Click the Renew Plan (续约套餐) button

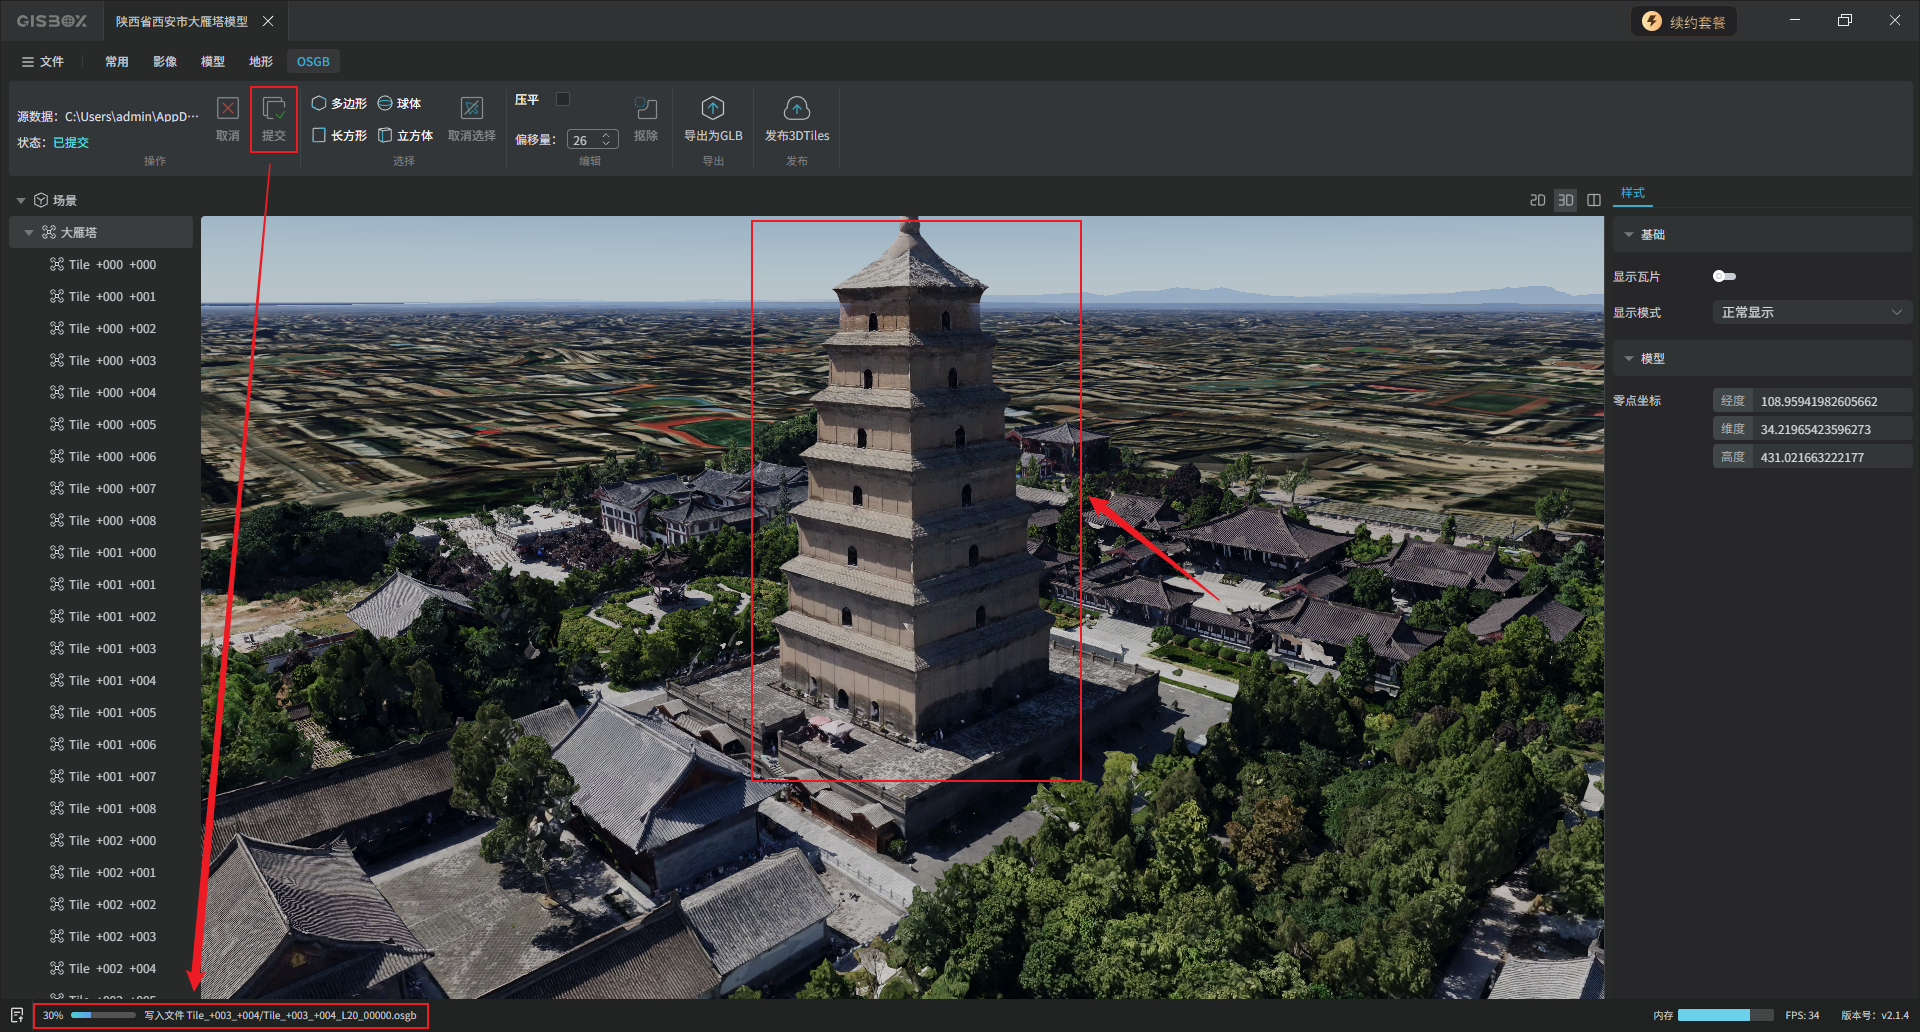pyautogui.click(x=1684, y=22)
